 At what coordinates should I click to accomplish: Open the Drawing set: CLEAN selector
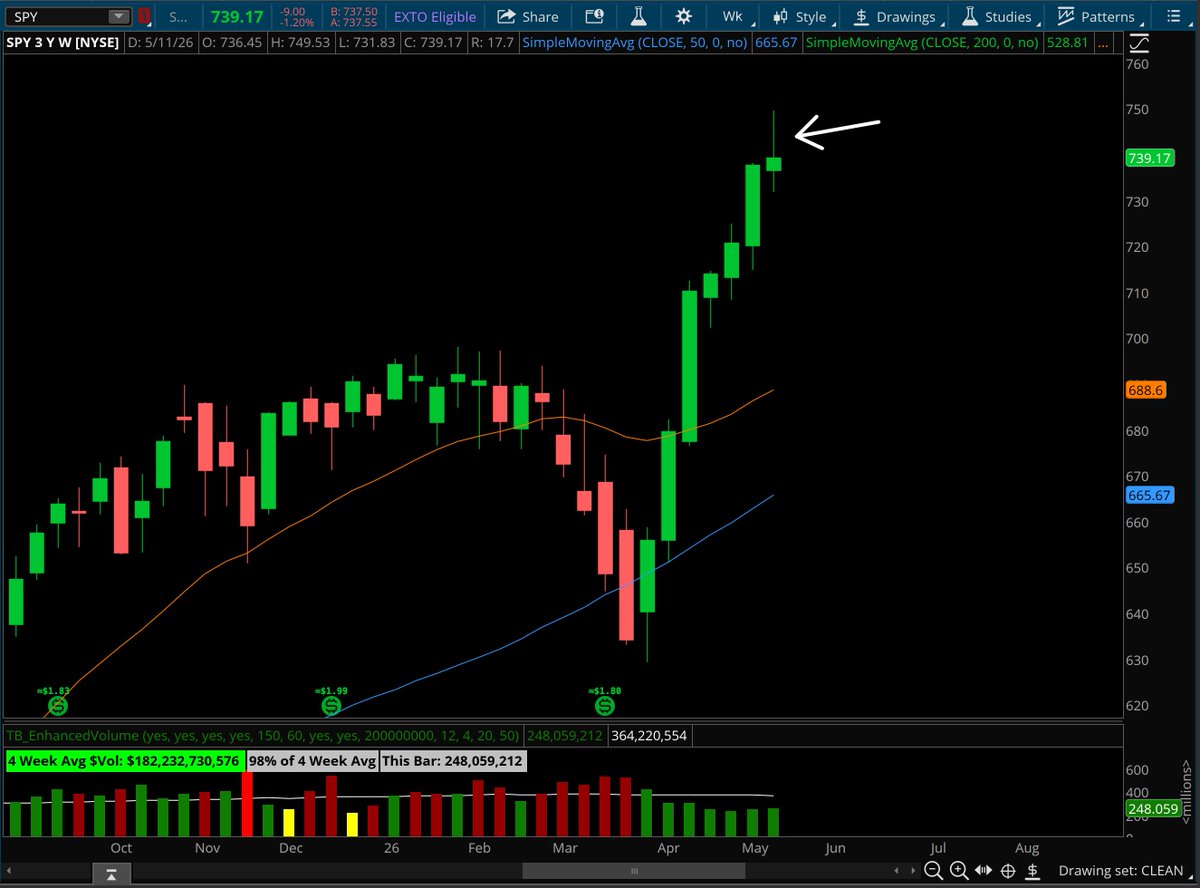[x=1123, y=871]
